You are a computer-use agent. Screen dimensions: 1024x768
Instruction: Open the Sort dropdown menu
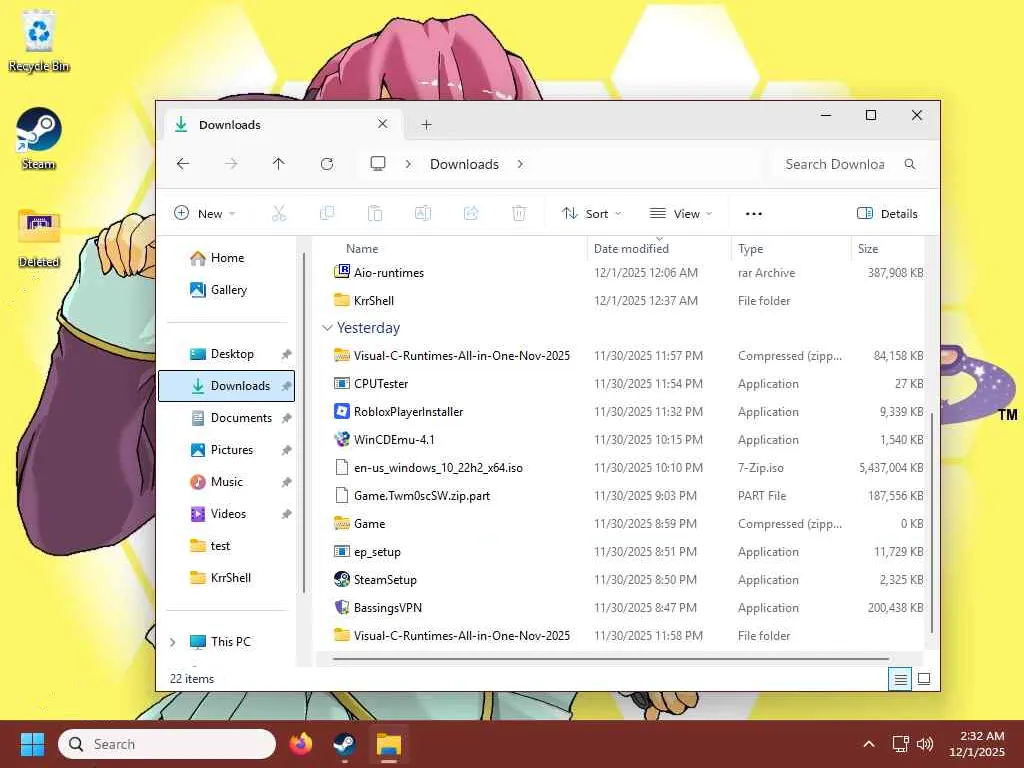(x=592, y=214)
